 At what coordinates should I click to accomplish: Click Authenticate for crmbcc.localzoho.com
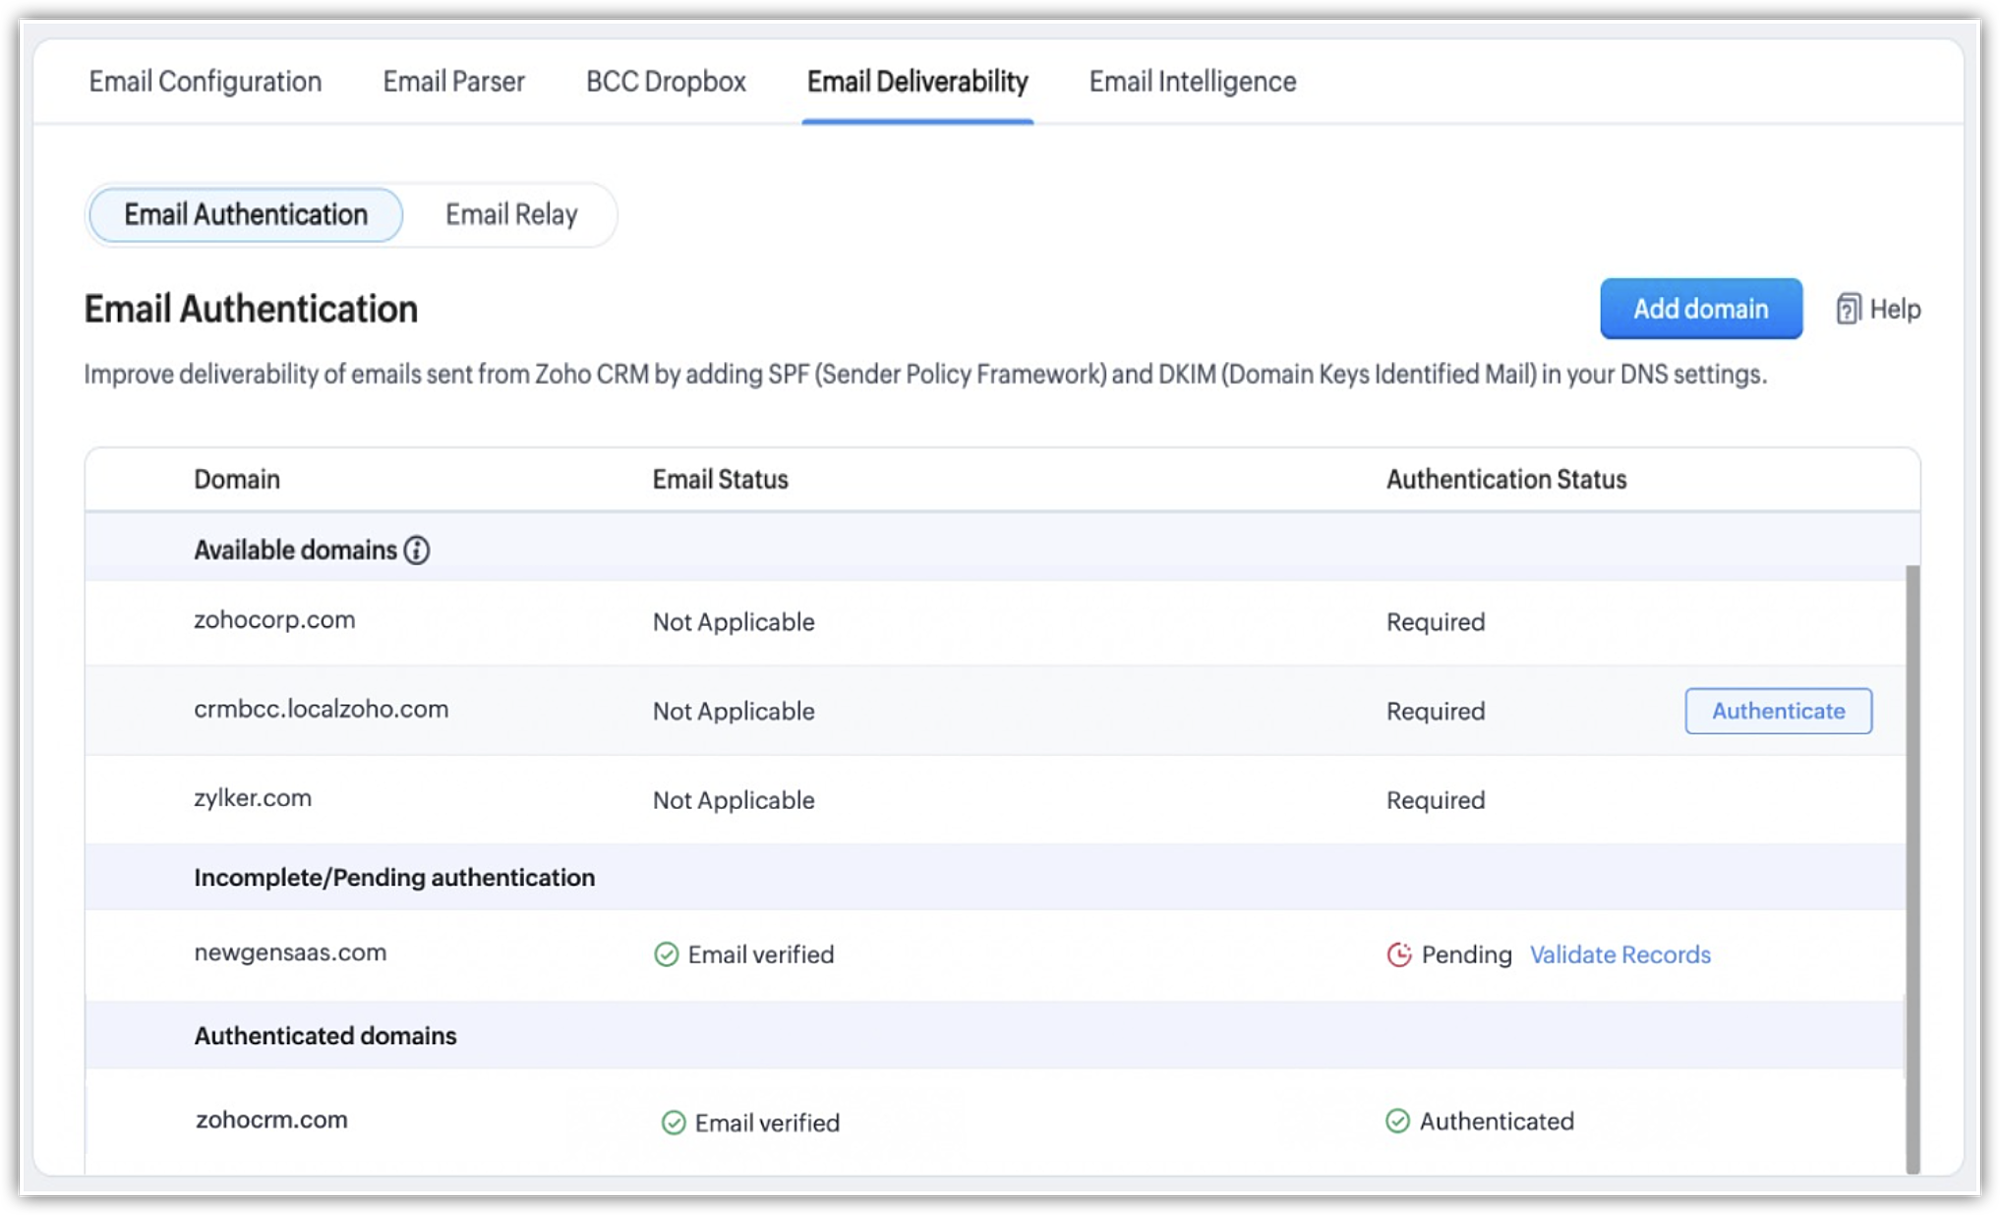[x=1778, y=711]
